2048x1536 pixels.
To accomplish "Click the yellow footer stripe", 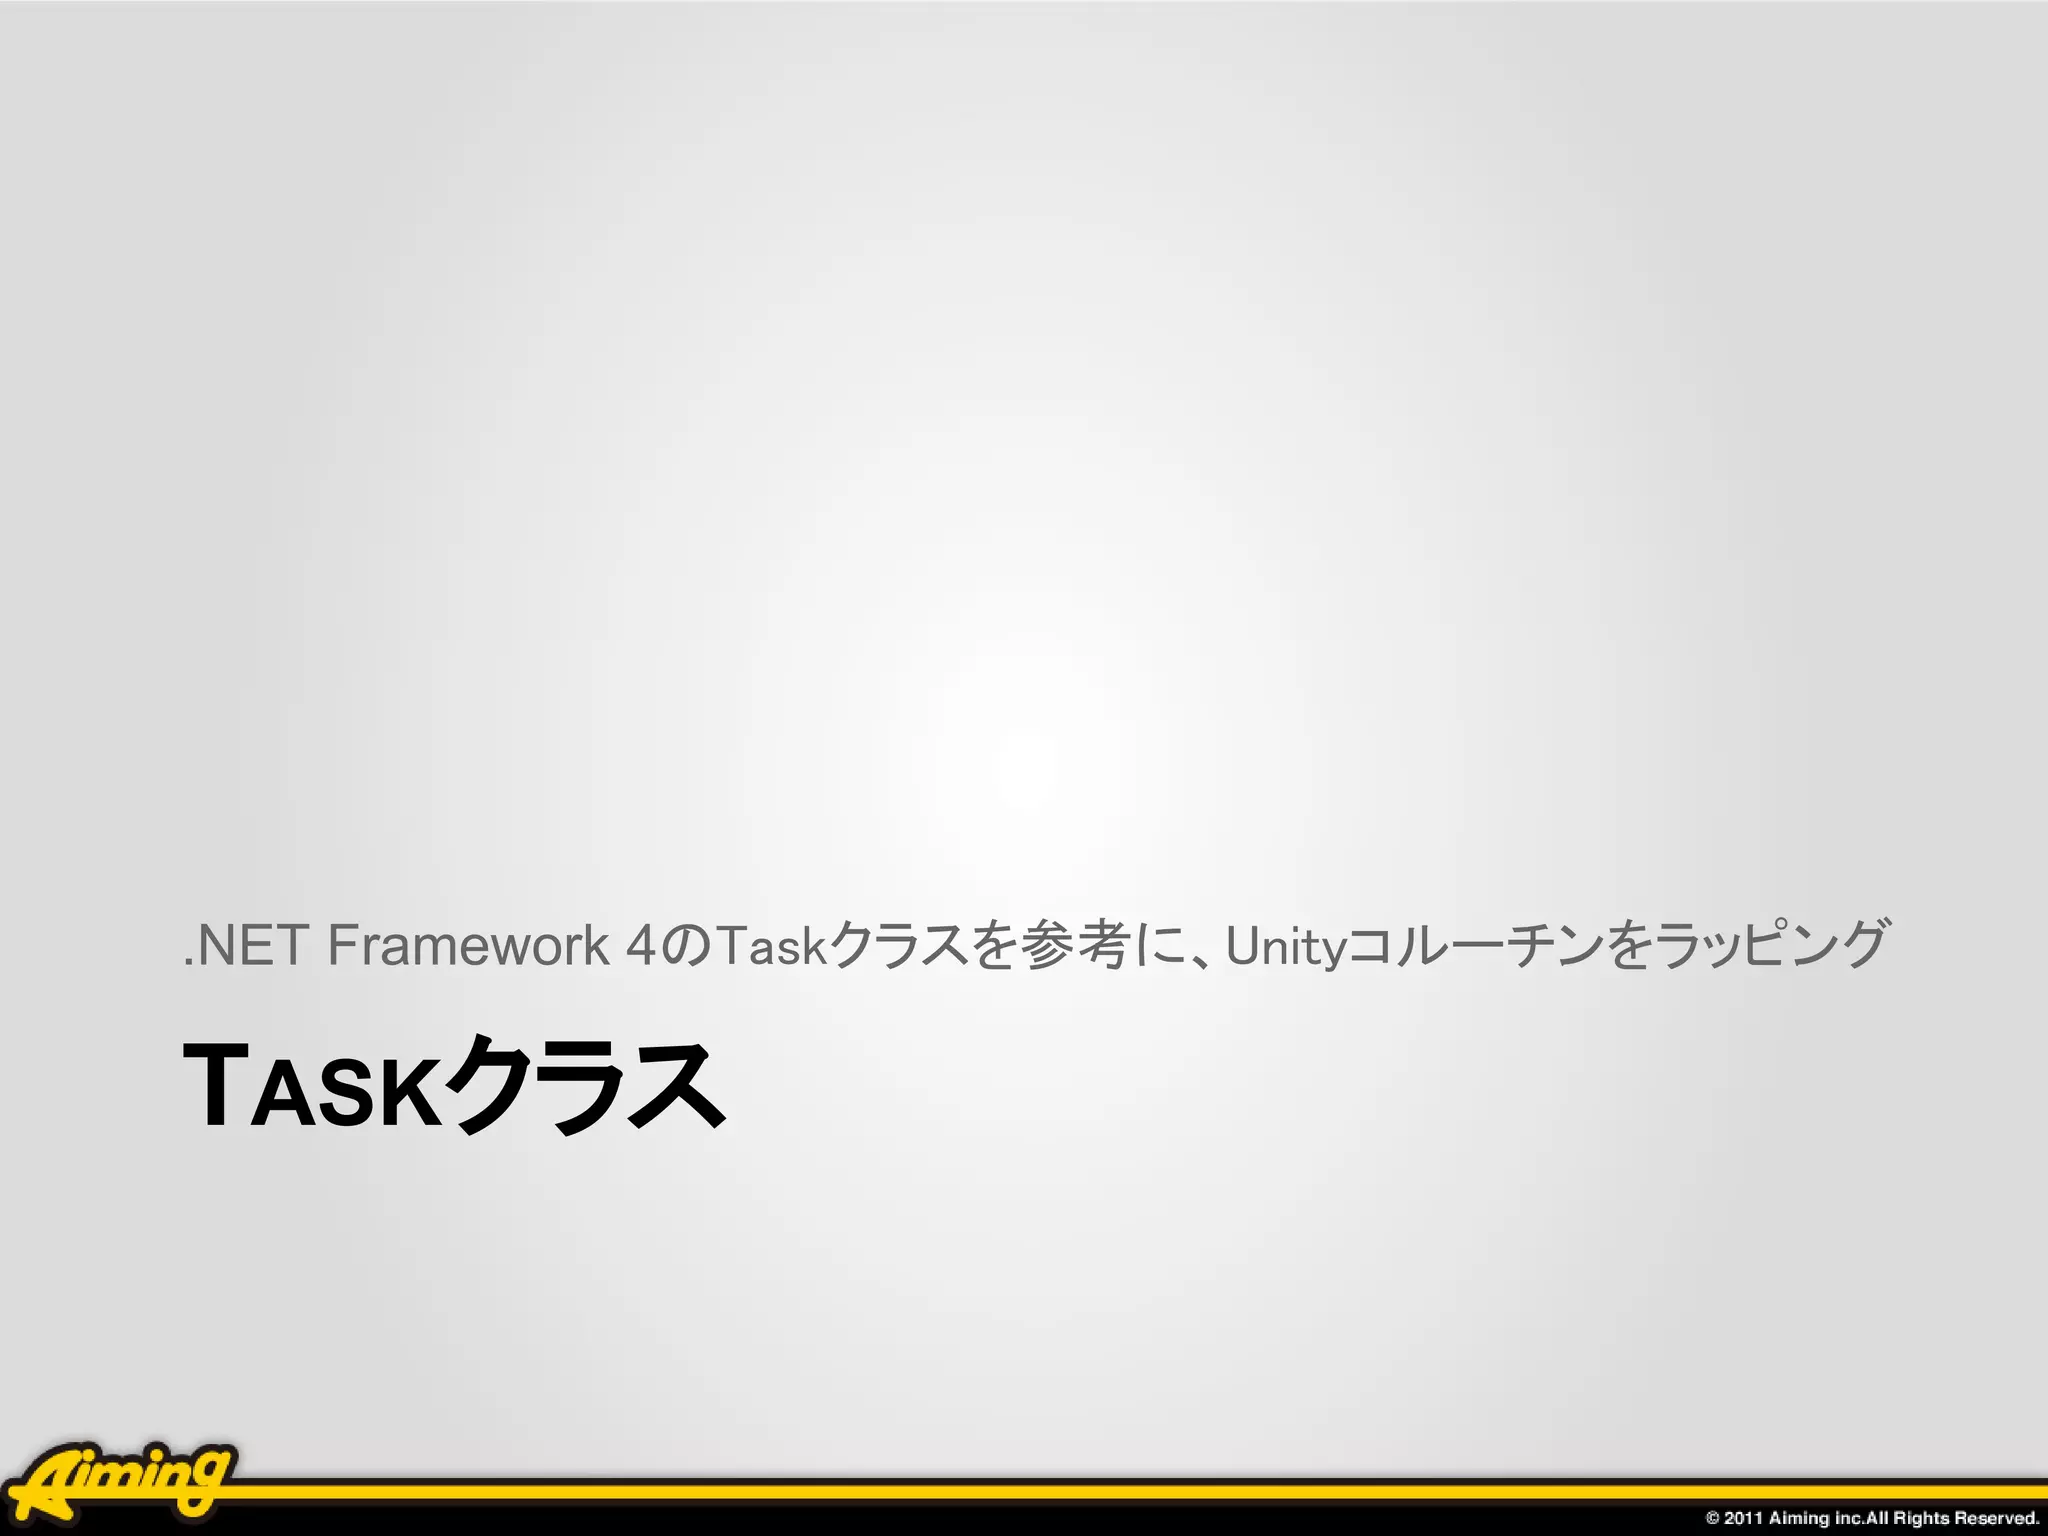I will 1000,1493.
